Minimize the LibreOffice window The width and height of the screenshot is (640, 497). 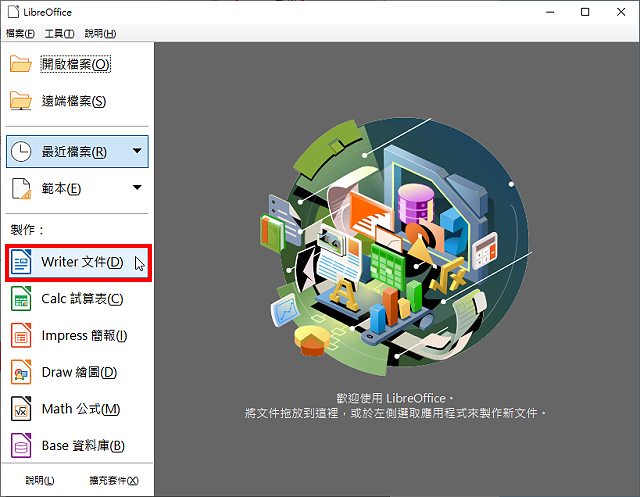point(550,12)
